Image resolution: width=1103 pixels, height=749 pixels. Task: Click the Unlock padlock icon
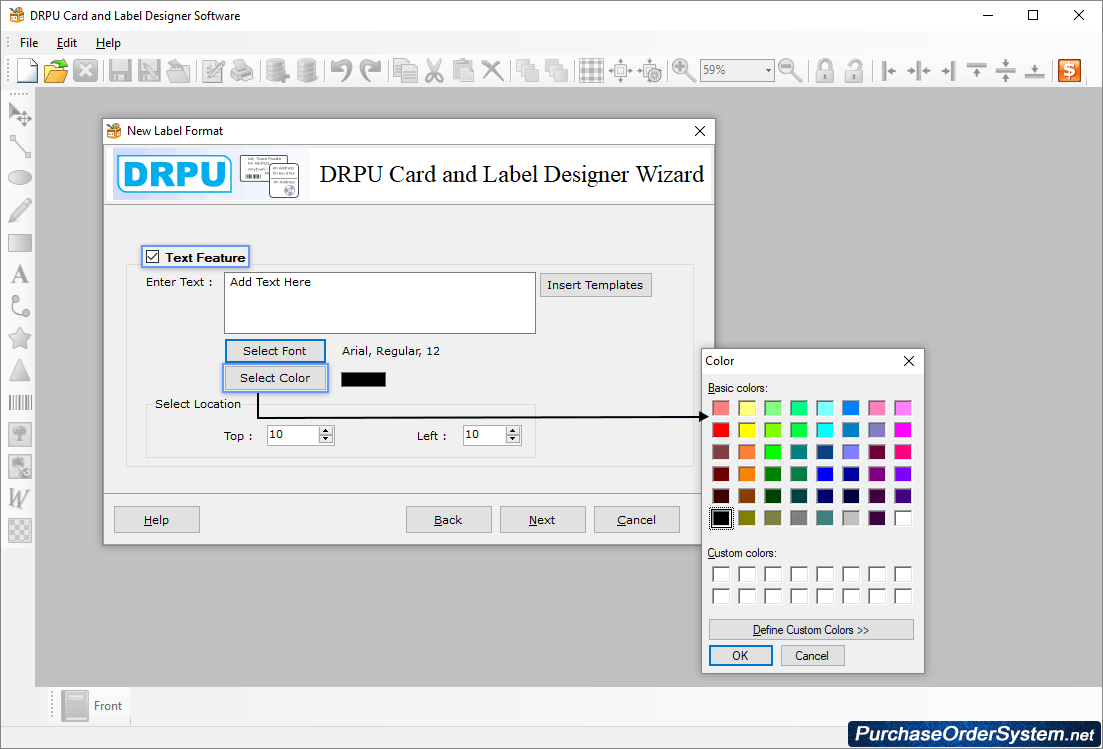854,70
